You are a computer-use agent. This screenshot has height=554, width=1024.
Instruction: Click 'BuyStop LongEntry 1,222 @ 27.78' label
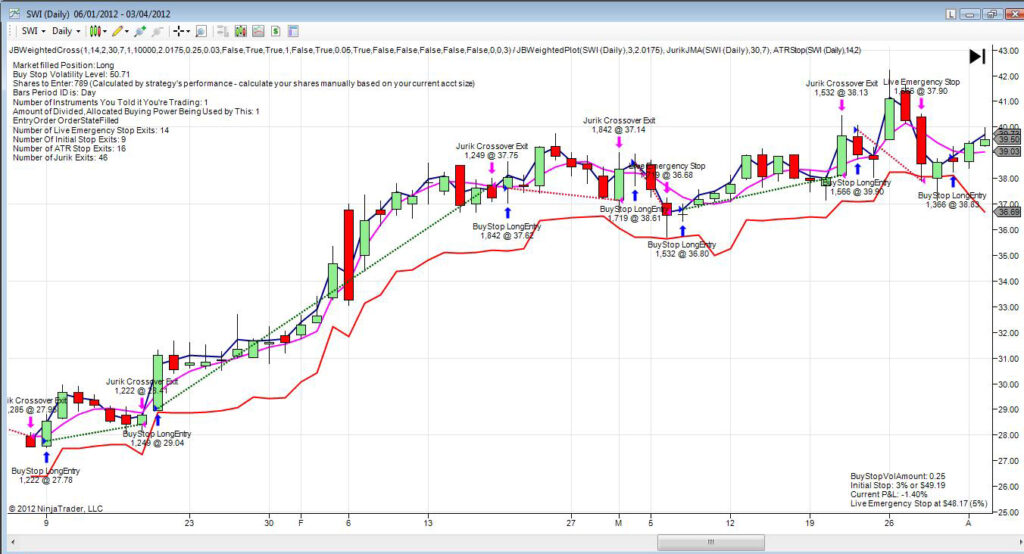pyautogui.click(x=46, y=475)
